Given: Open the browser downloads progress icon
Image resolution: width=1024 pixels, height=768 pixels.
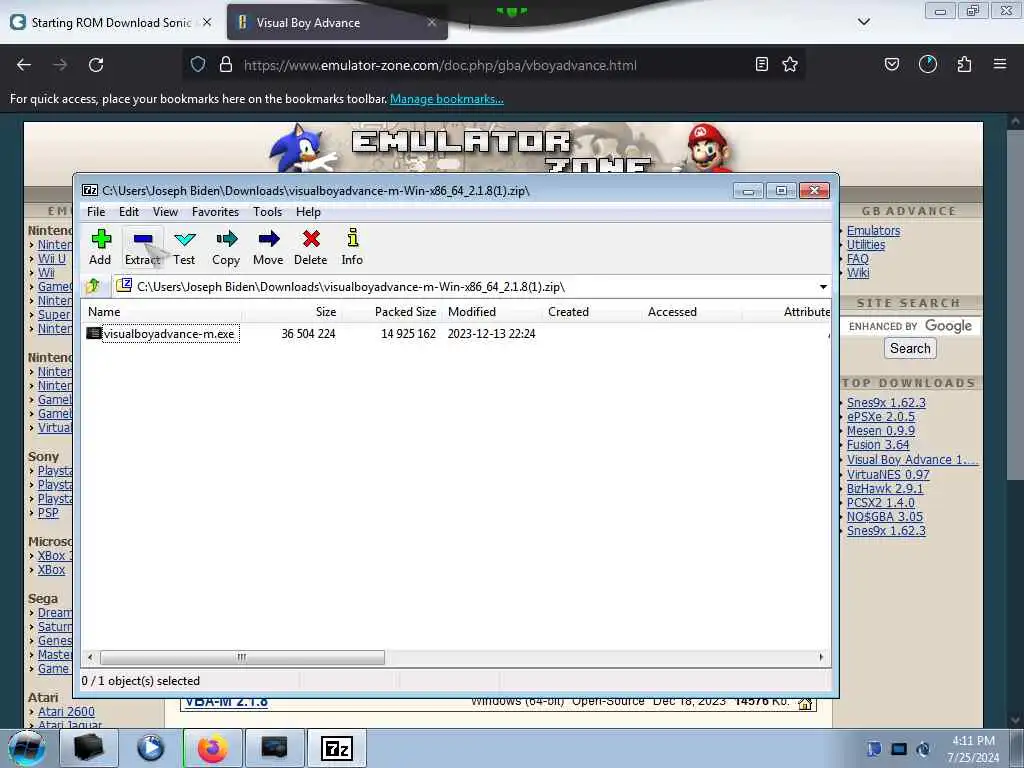Looking at the screenshot, I should [x=928, y=64].
